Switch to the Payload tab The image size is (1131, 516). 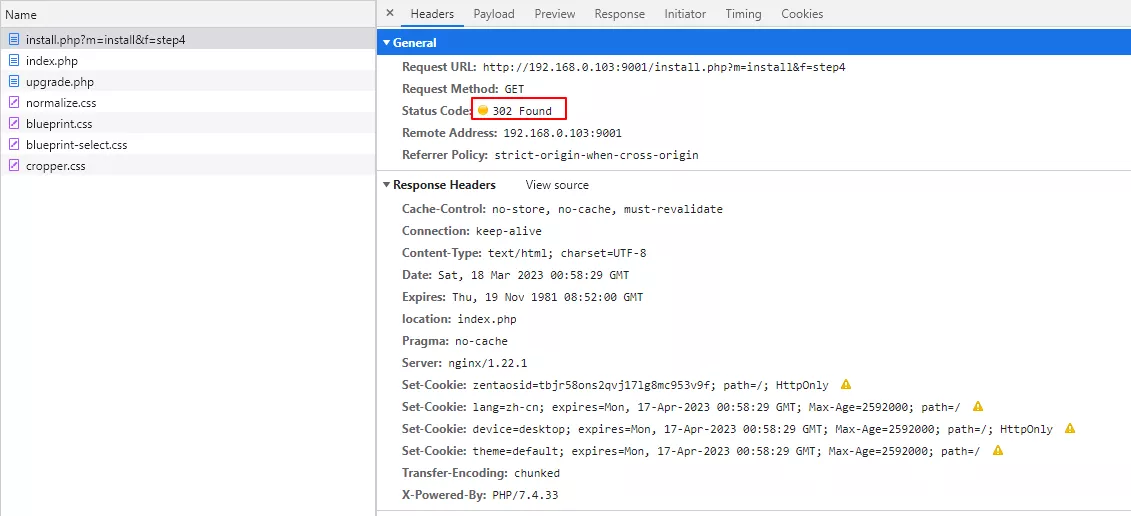pyautogui.click(x=494, y=14)
